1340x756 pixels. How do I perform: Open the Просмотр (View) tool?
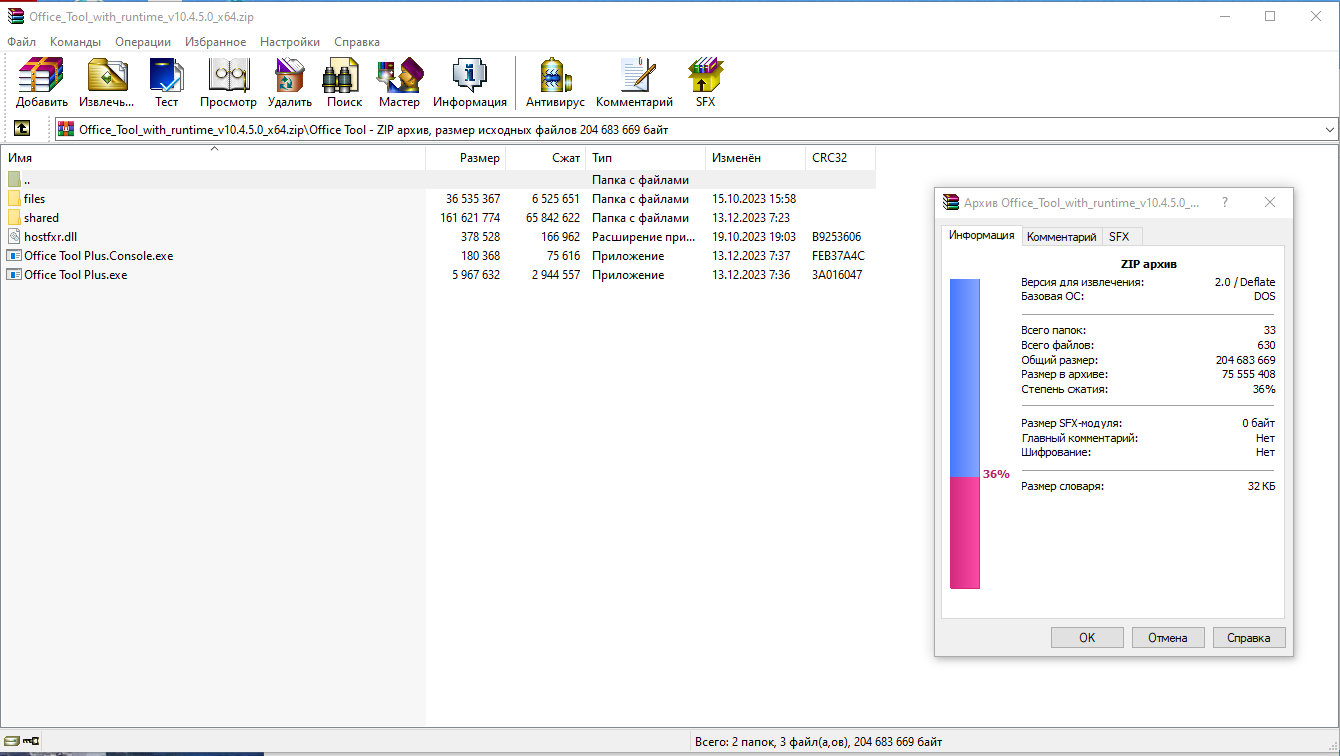[x=228, y=83]
